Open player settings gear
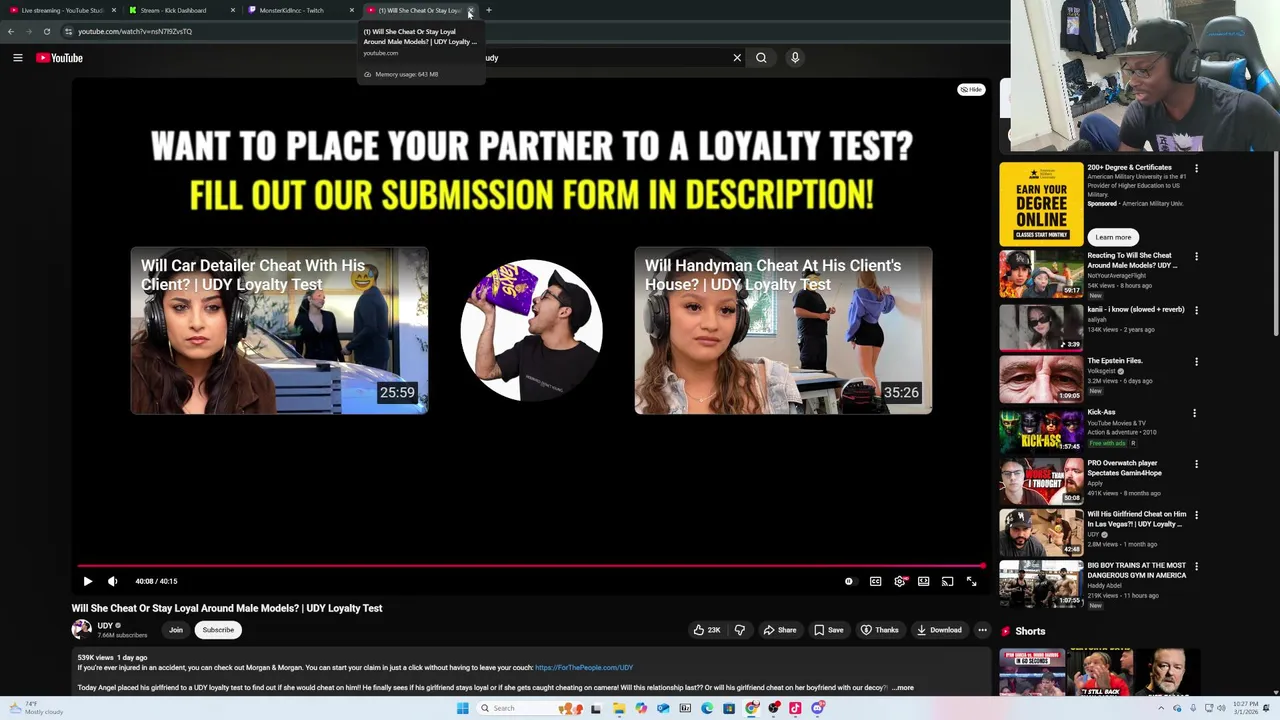The image size is (1280, 720). 900,581
